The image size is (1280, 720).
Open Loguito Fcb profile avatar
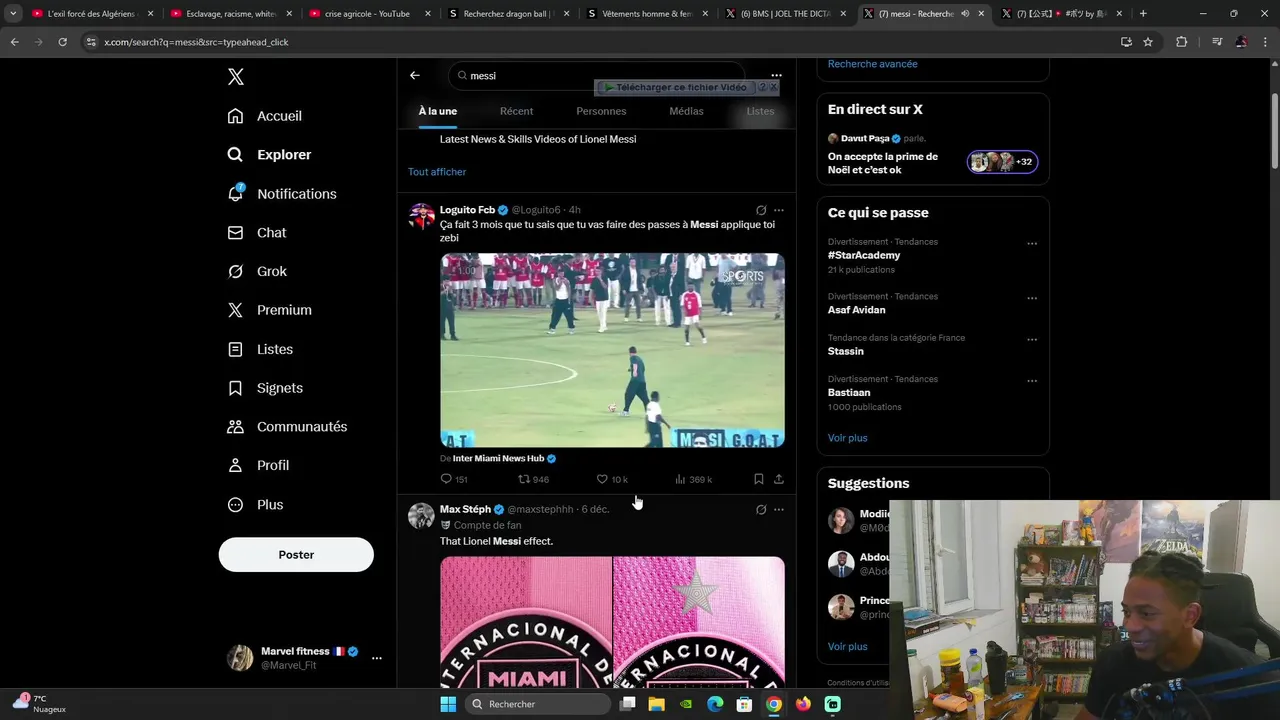click(421, 216)
